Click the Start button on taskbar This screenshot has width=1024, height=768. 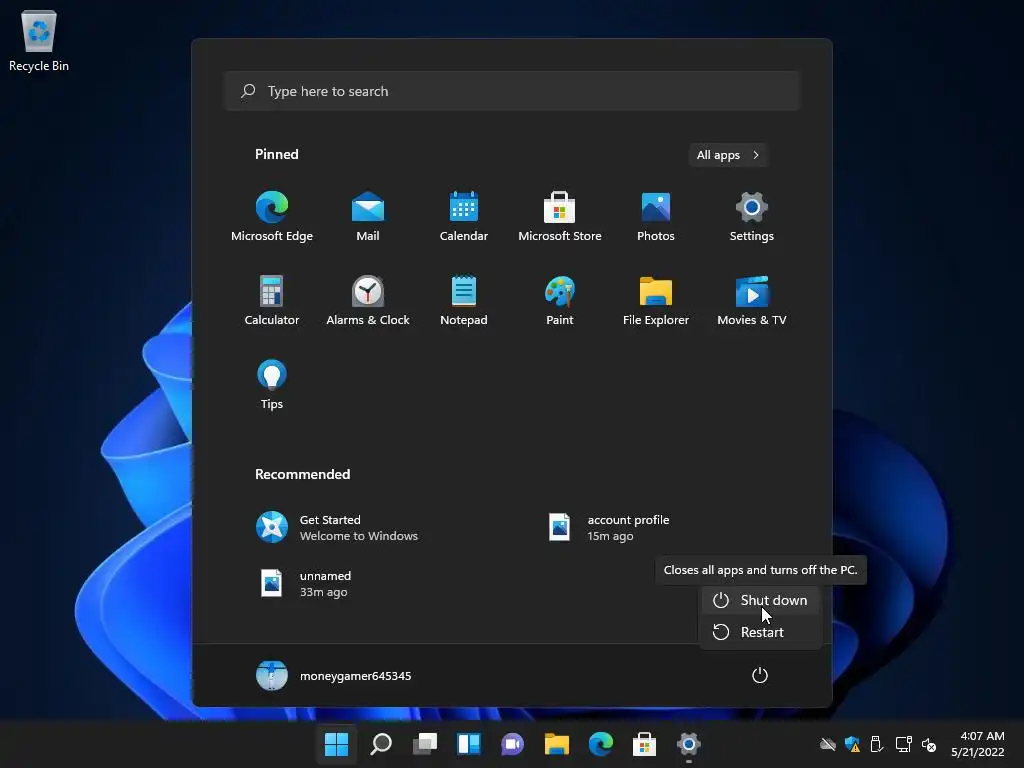coord(336,744)
